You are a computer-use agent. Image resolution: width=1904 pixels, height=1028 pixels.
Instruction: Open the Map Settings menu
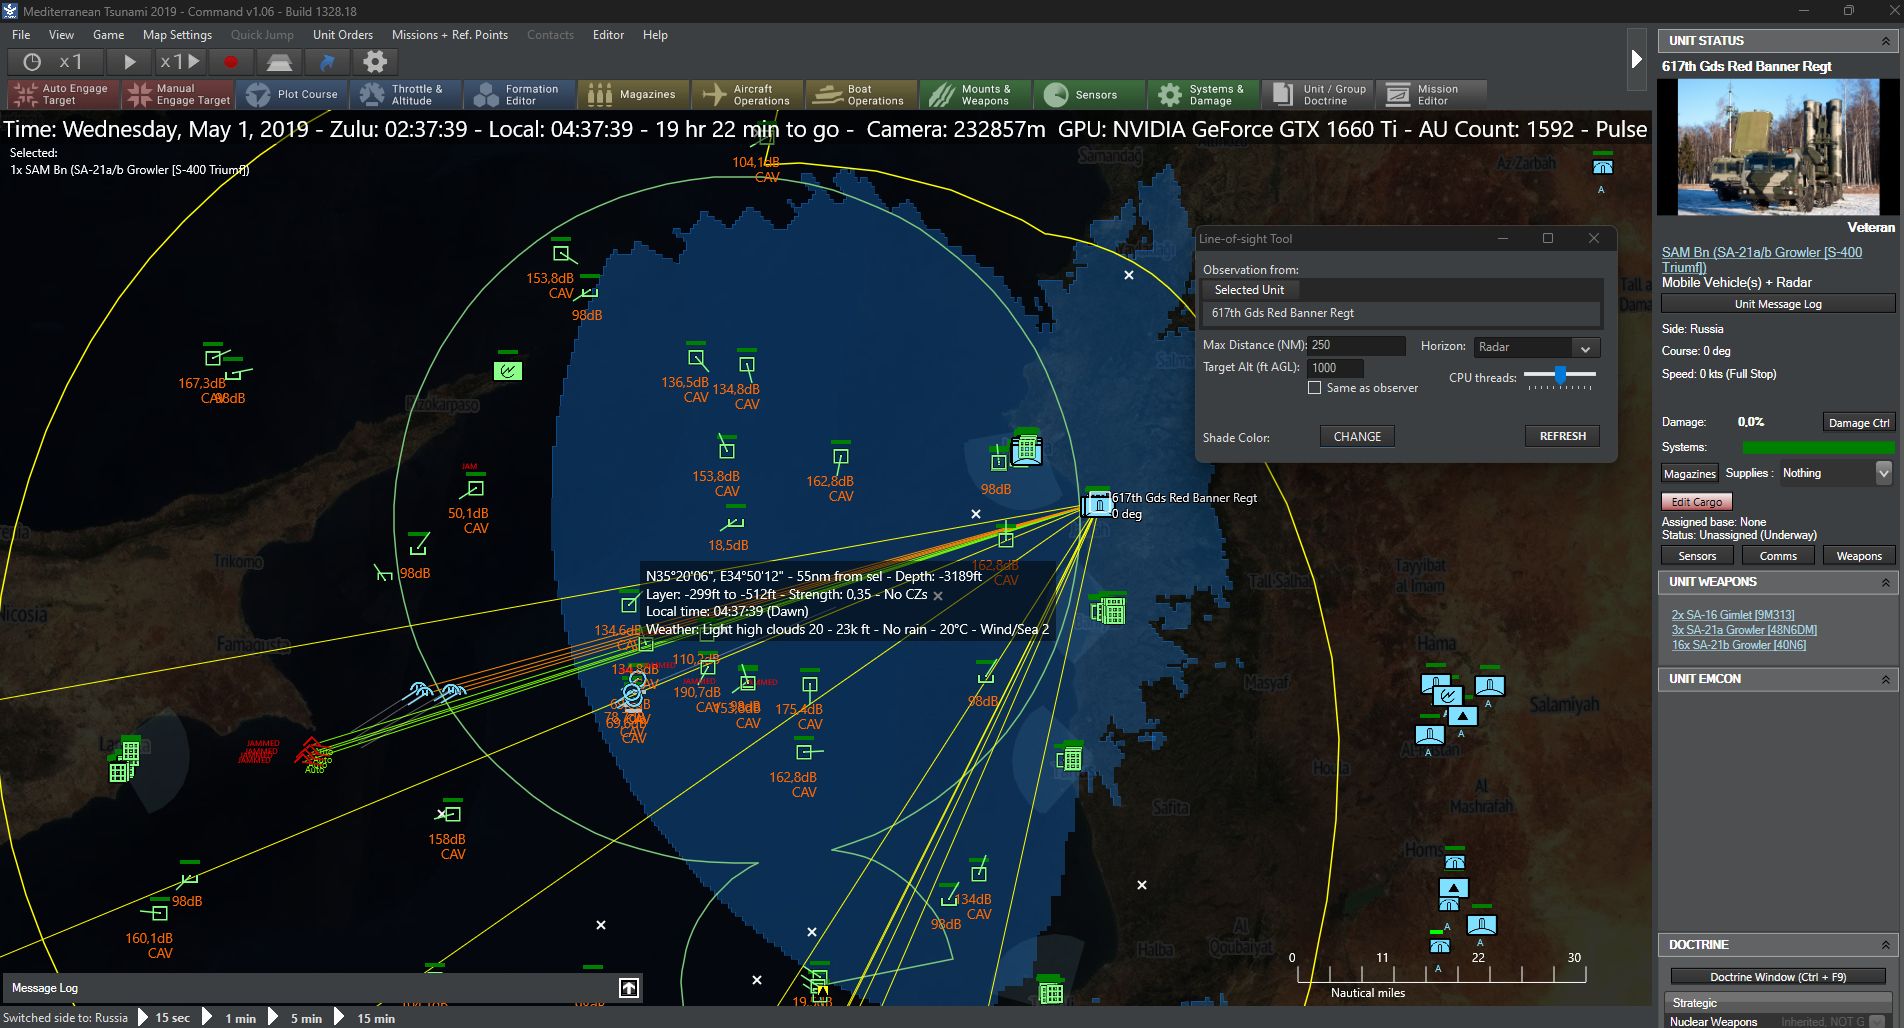coord(177,34)
